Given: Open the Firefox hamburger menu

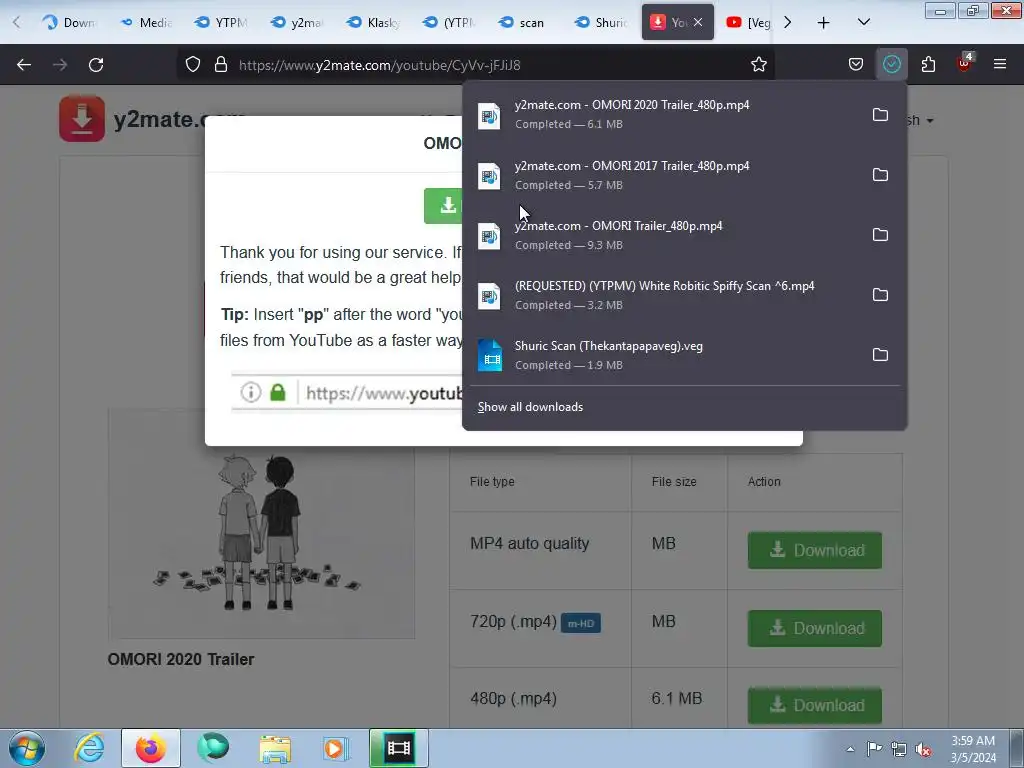Looking at the screenshot, I should coord(999,64).
